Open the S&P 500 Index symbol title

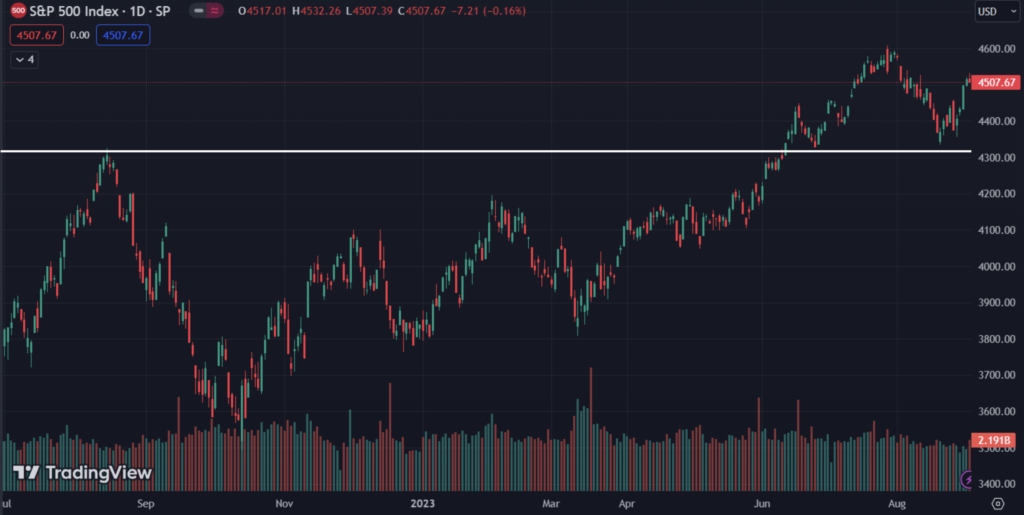click(99, 11)
